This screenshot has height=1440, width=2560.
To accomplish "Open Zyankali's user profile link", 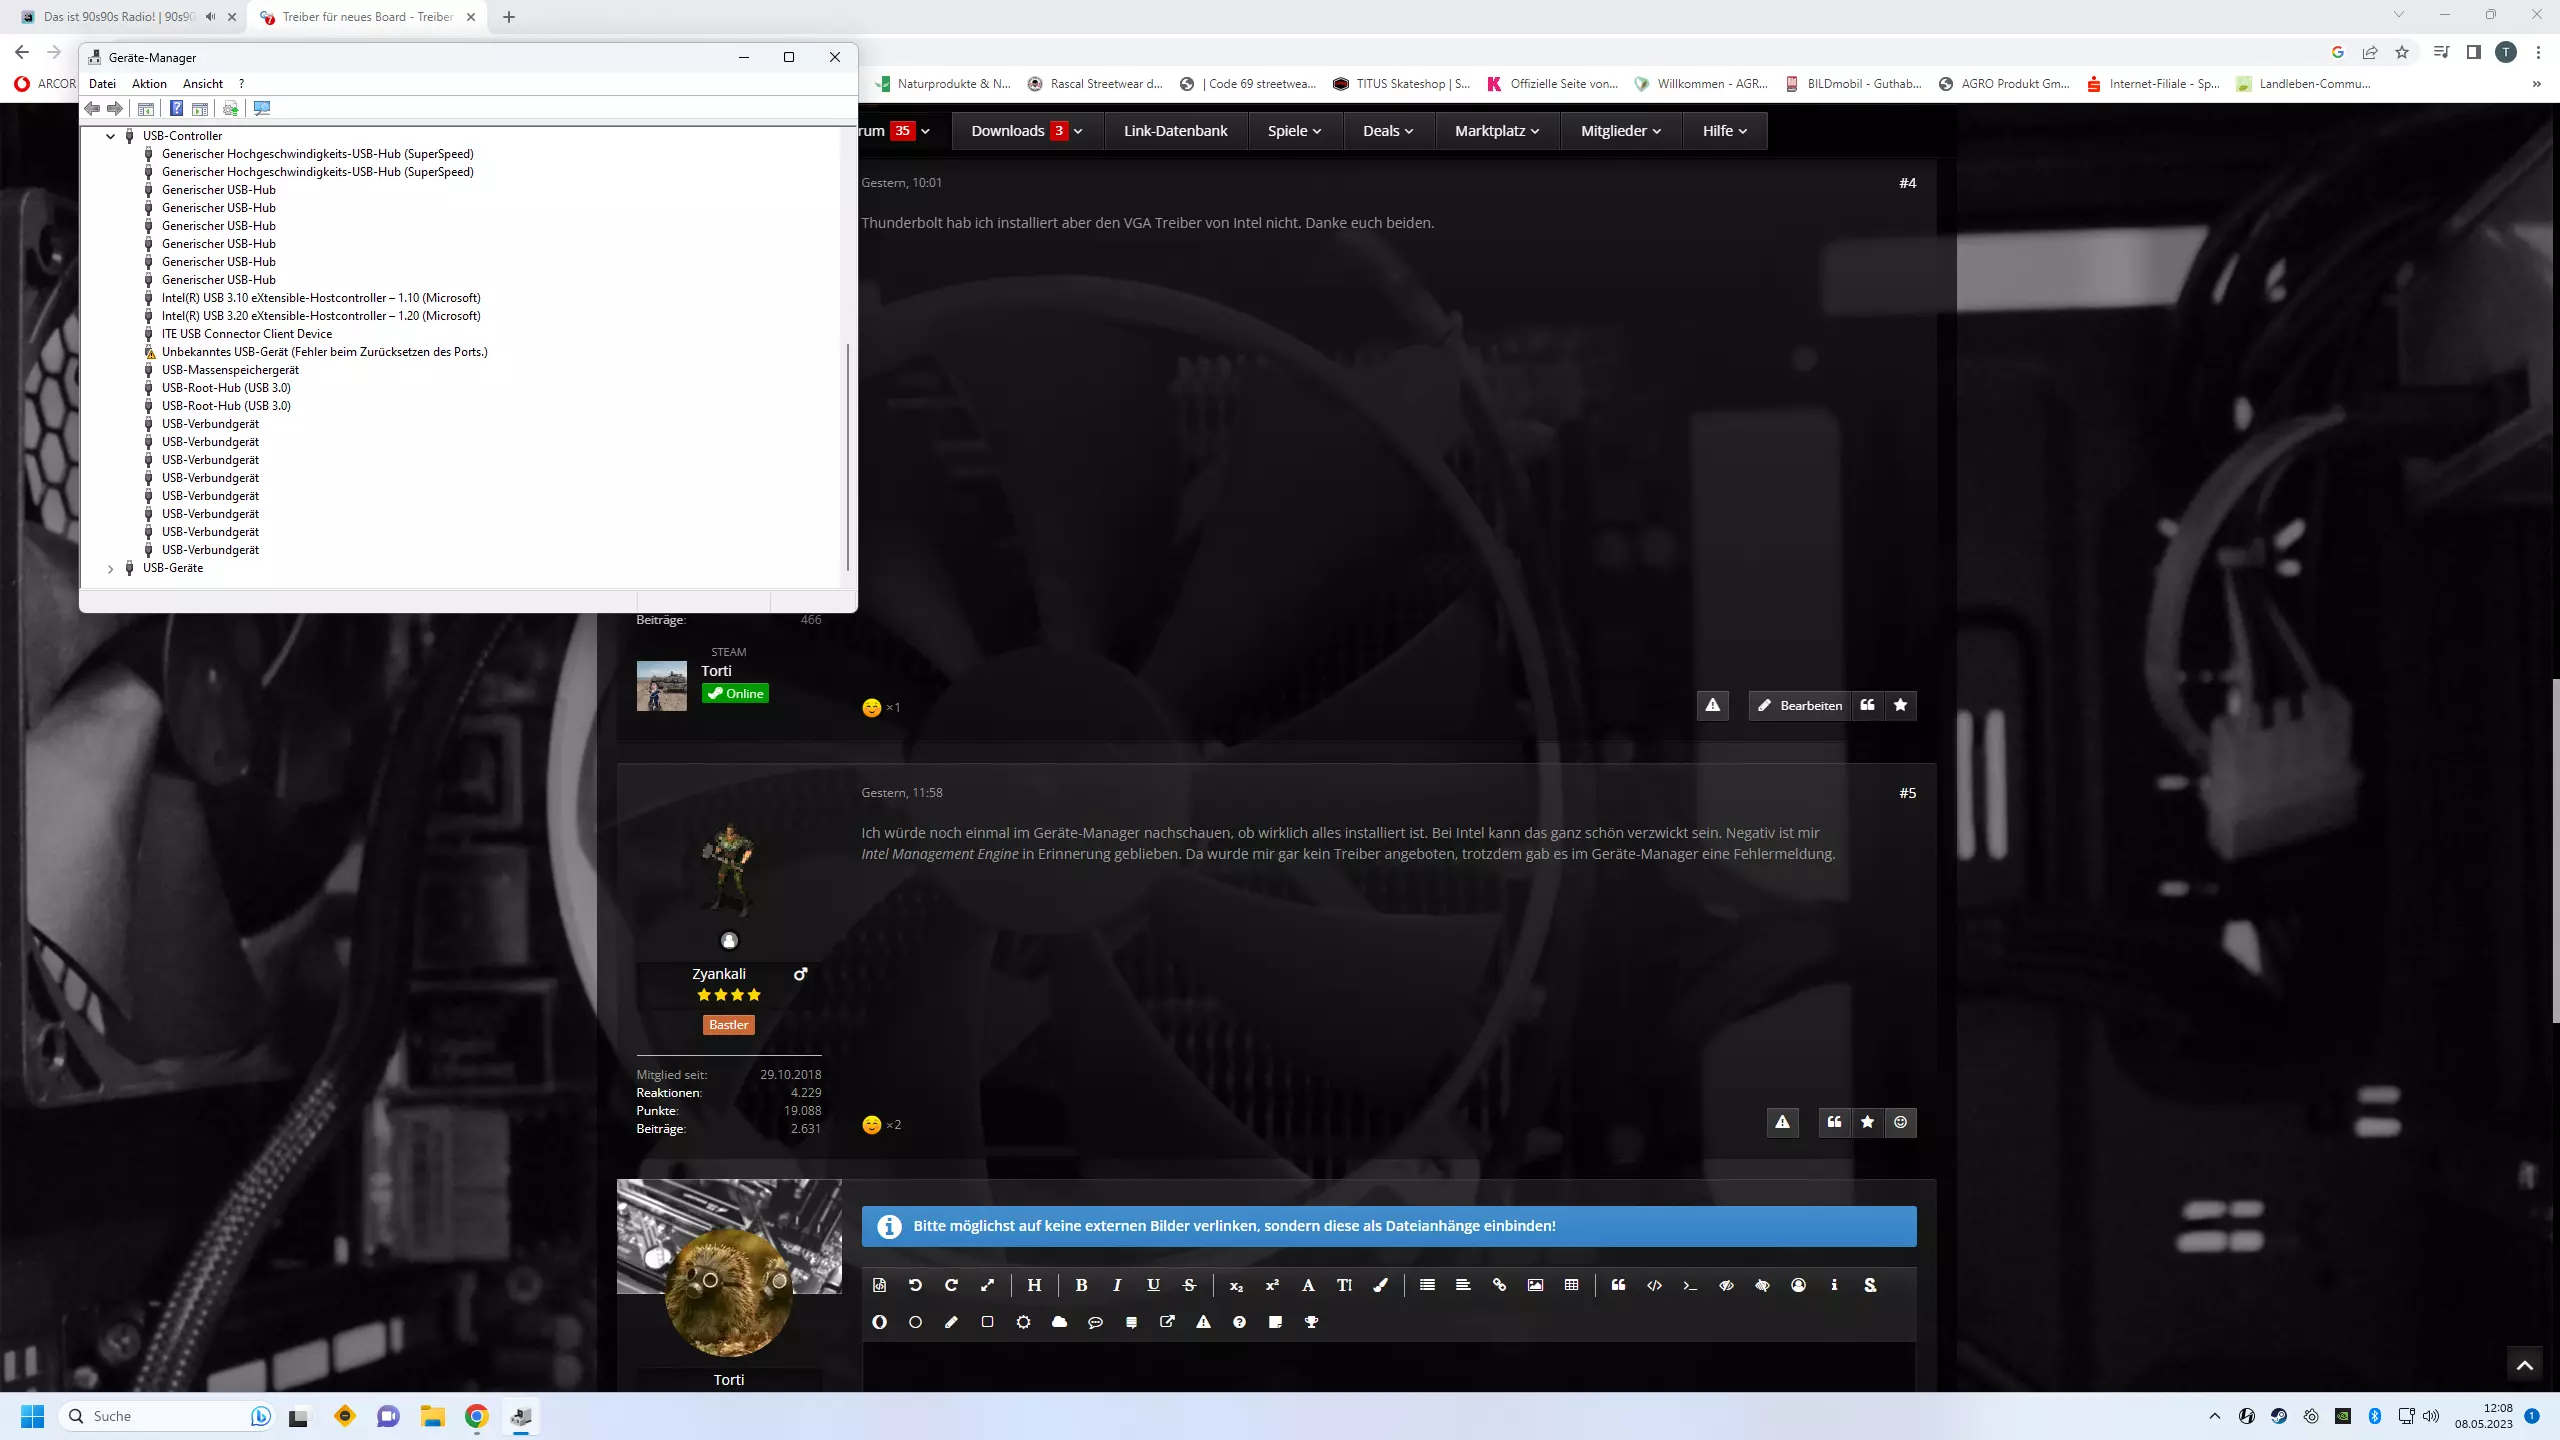I will pos(718,974).
